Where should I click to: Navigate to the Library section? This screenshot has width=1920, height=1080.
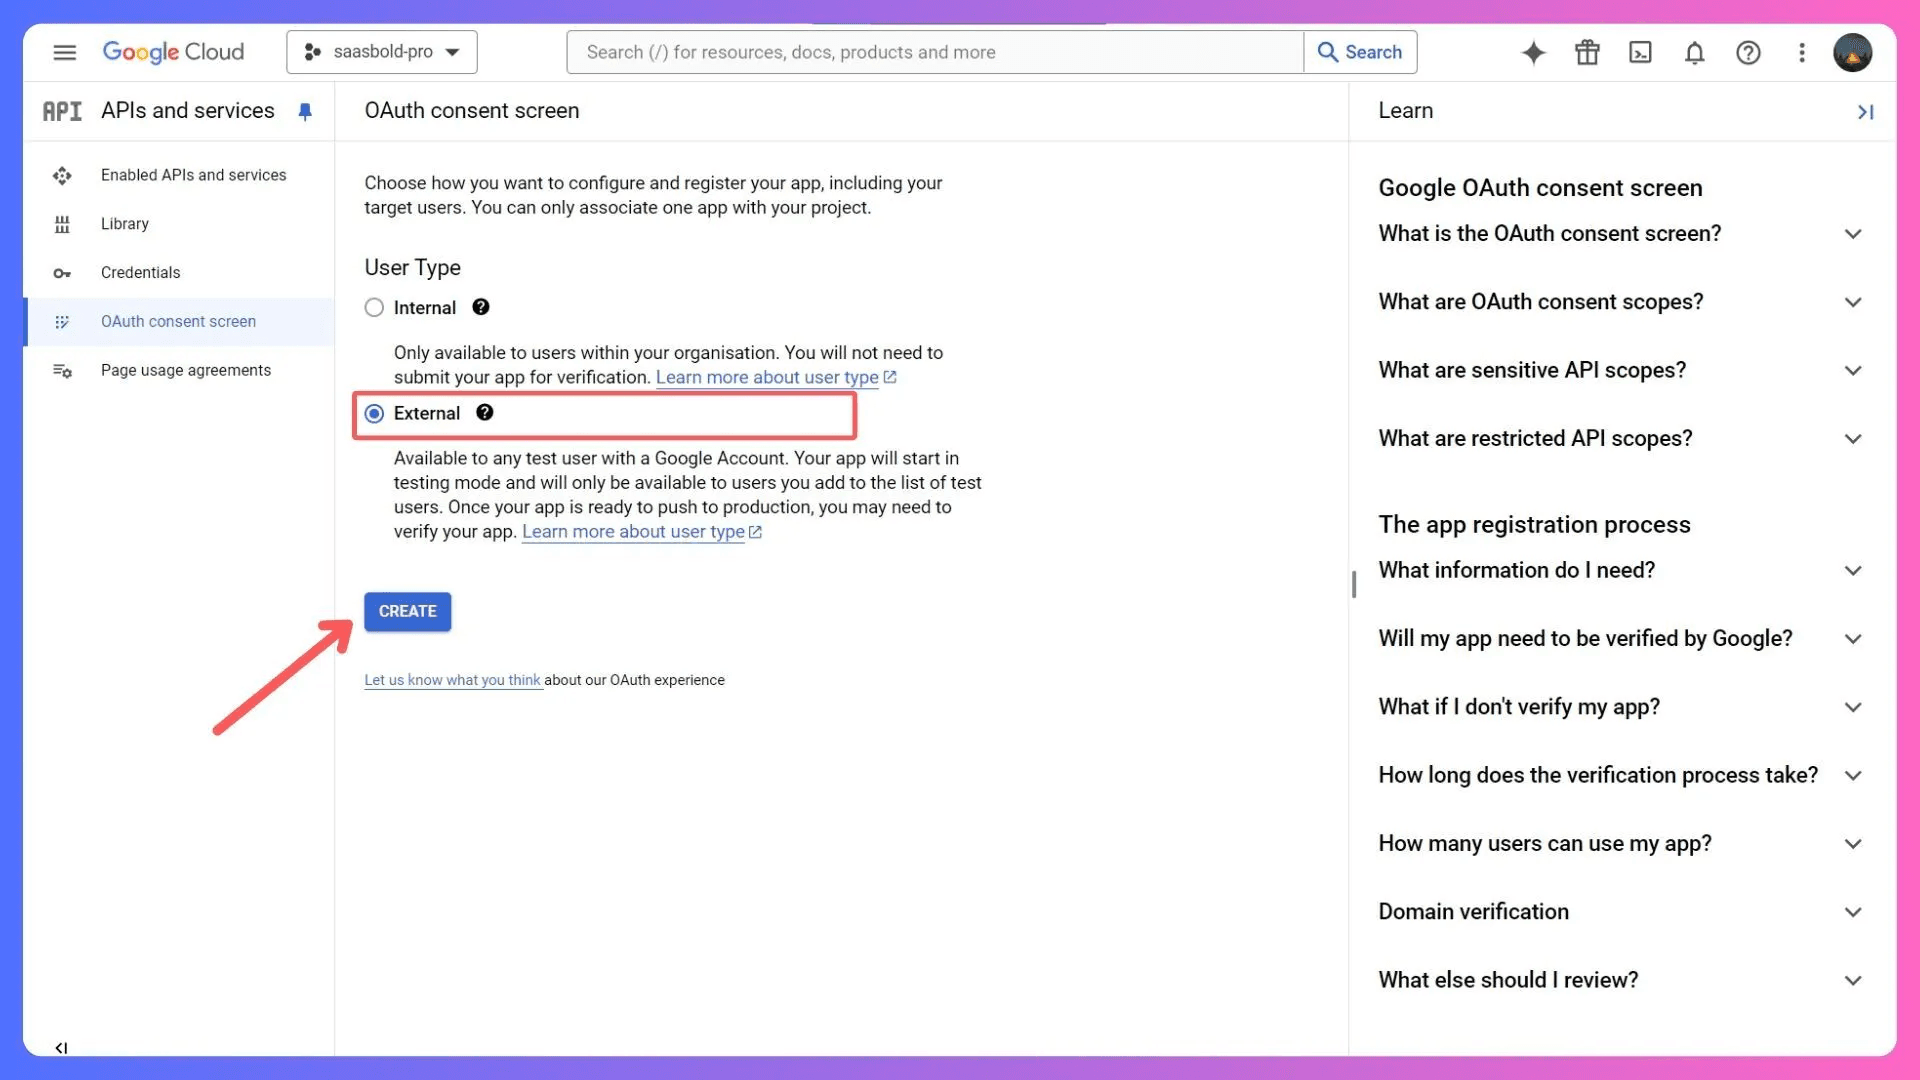[x=125, y=223]
